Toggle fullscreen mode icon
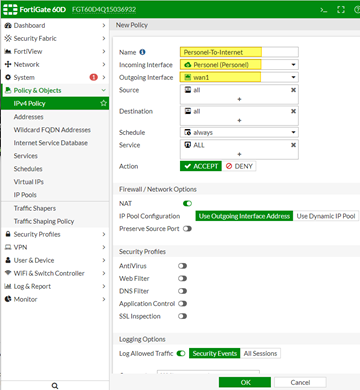 341,10
